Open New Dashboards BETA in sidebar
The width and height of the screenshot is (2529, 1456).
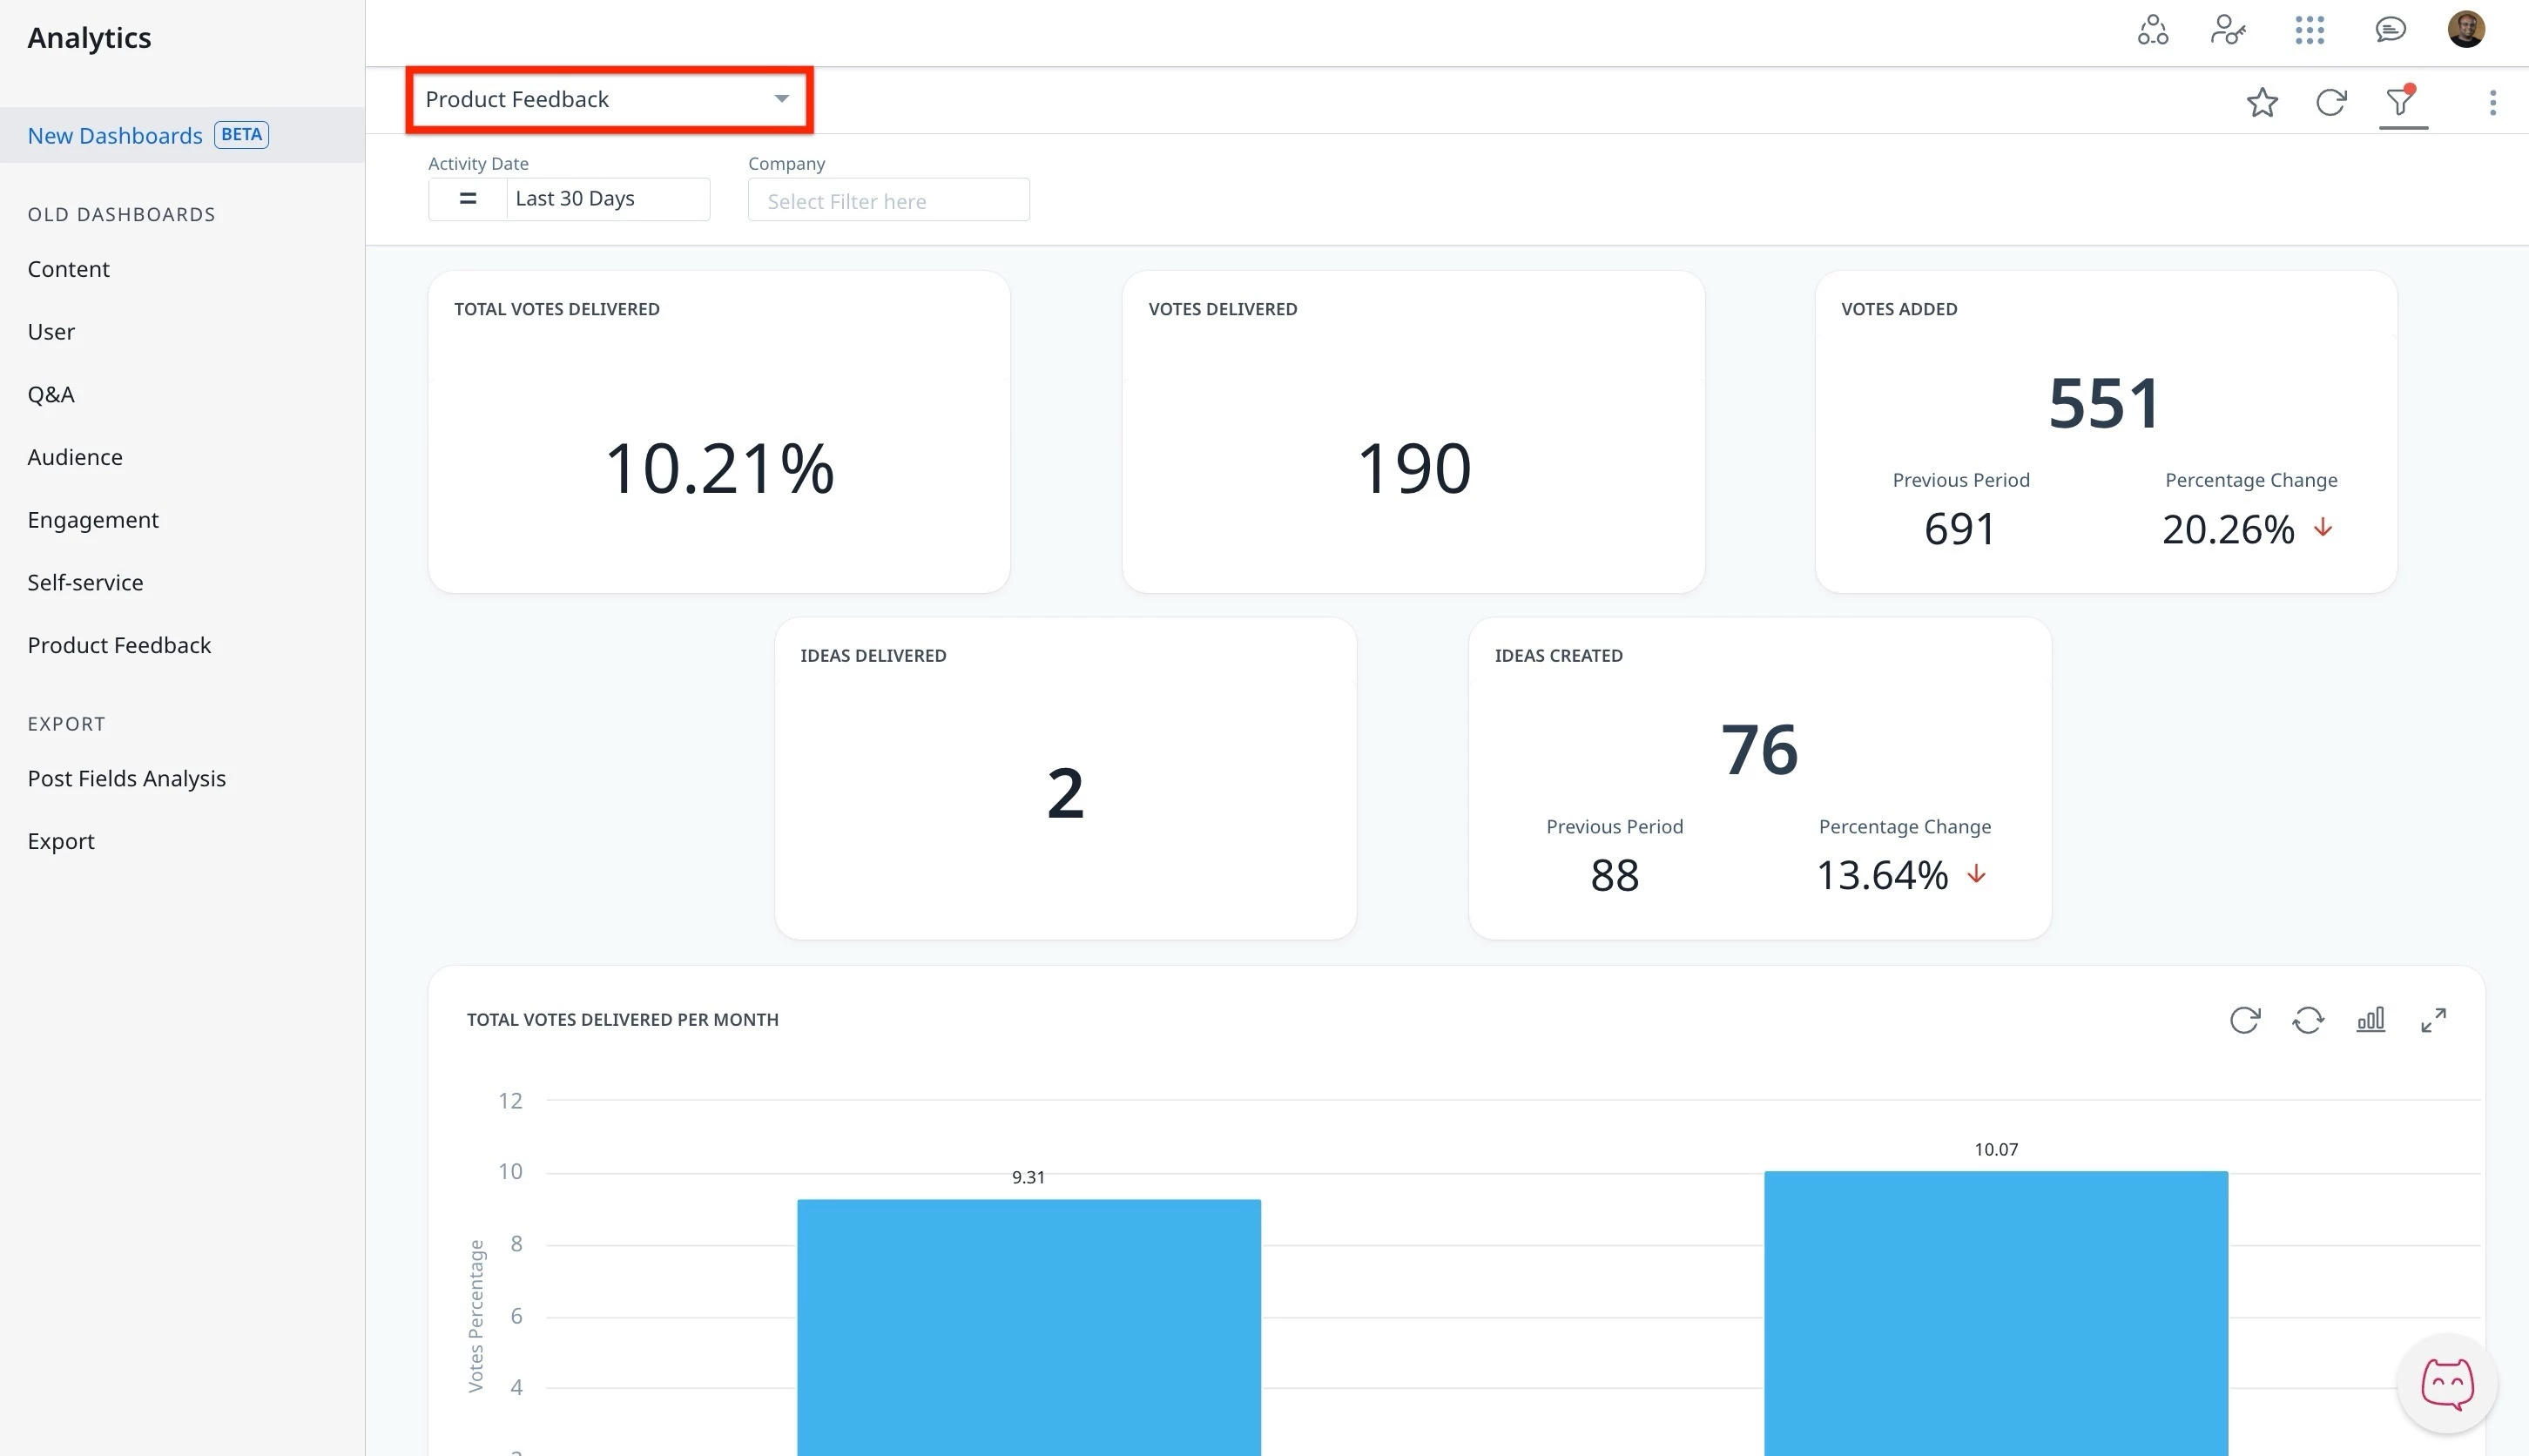[x=115, y=136]
